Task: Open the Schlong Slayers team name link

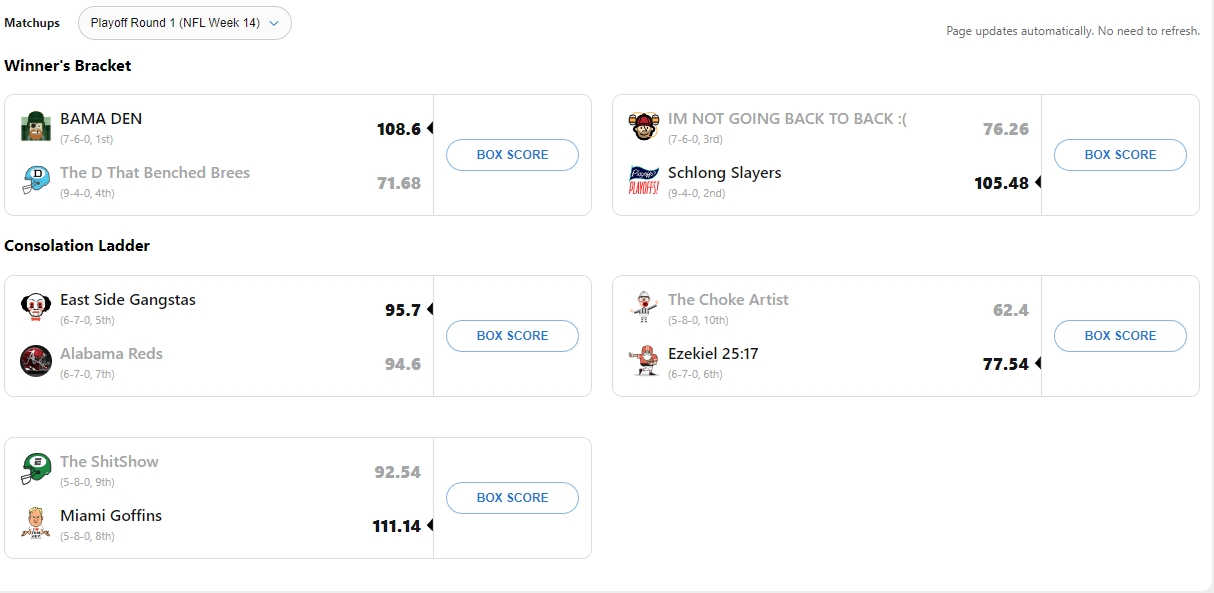Action: (x=724, y=173)
